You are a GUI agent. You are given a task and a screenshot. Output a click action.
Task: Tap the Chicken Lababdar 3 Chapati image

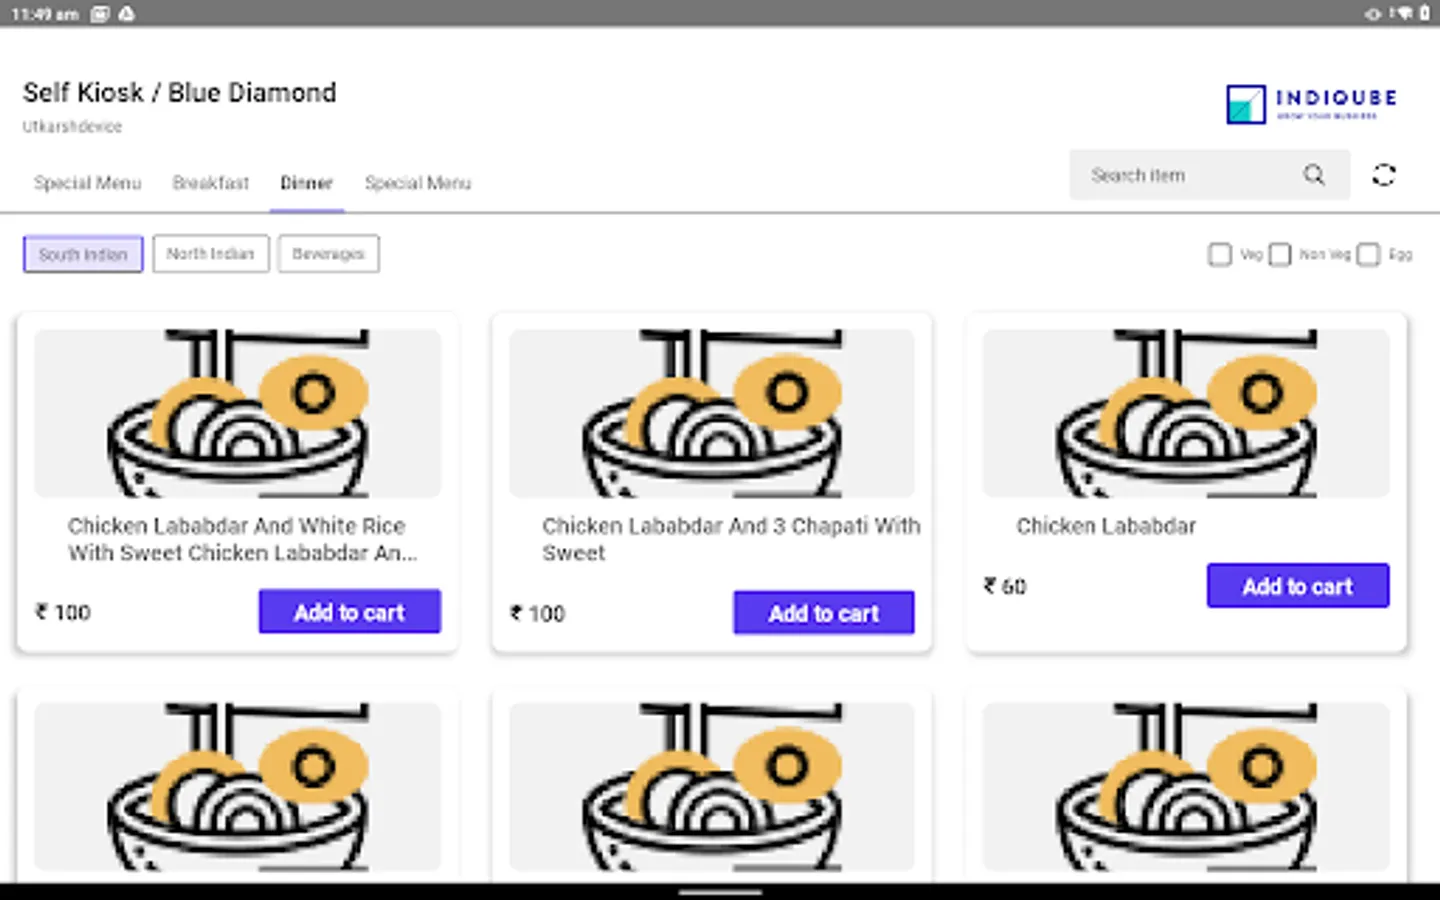point(712,413)
